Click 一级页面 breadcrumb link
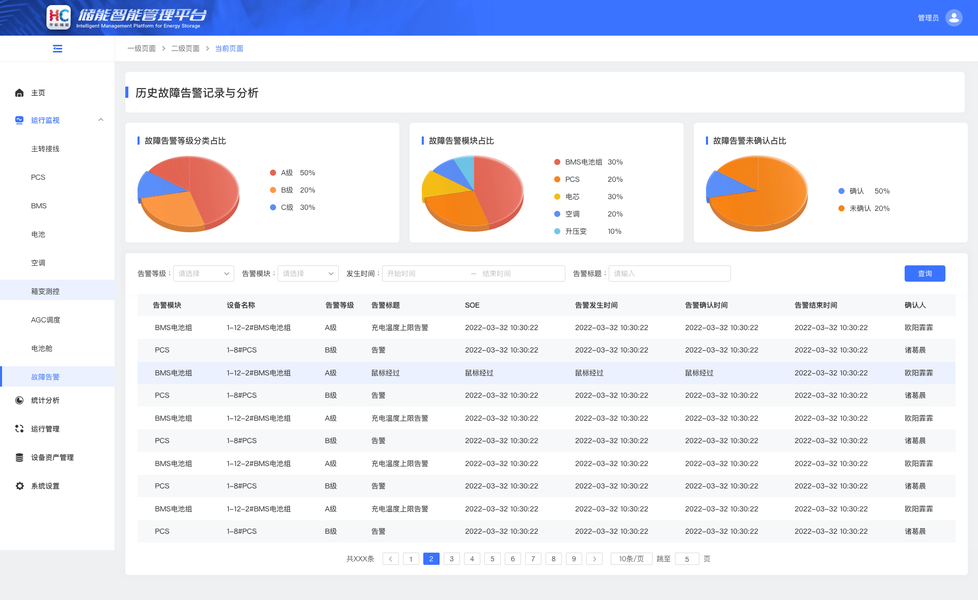 142,49
